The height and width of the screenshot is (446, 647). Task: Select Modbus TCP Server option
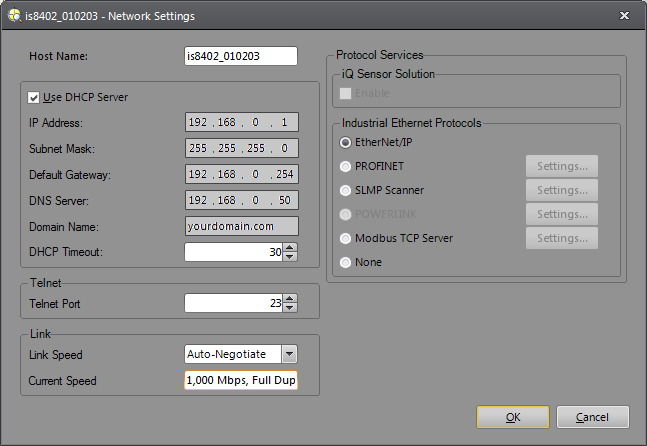(347, 238)
